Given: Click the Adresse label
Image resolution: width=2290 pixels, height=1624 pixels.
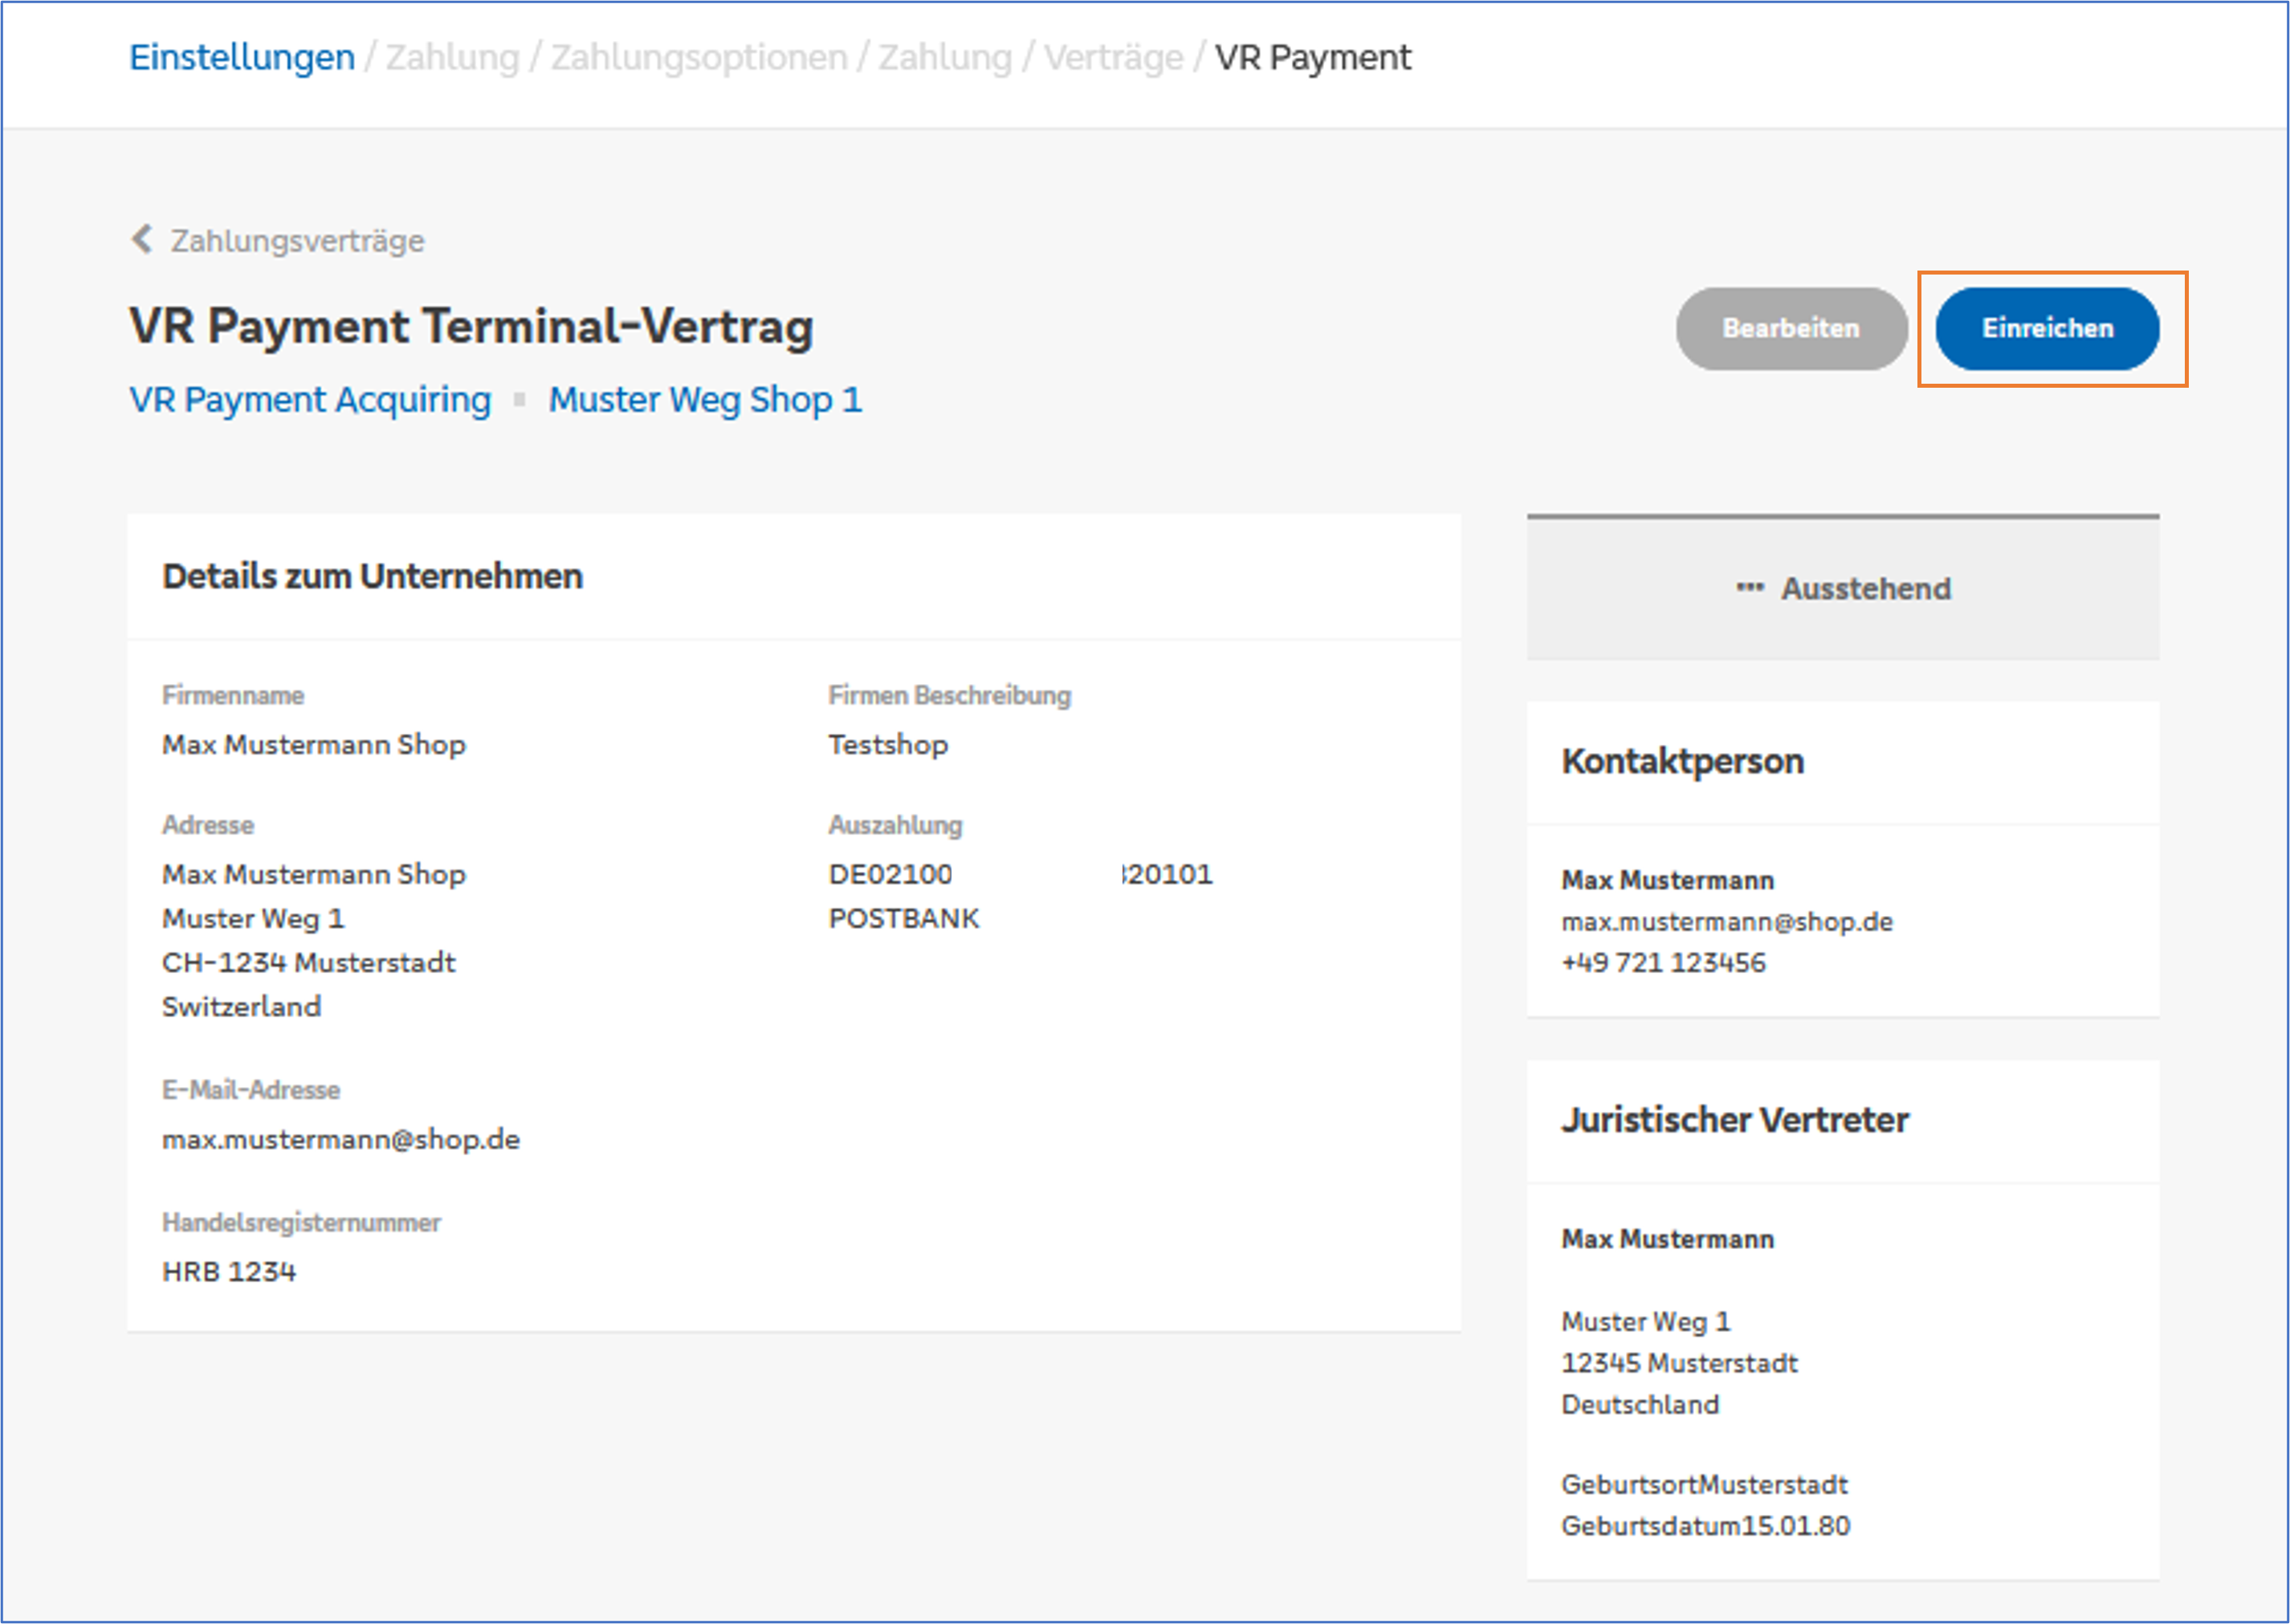Looking at the screenshot, I should click(208, 826).
